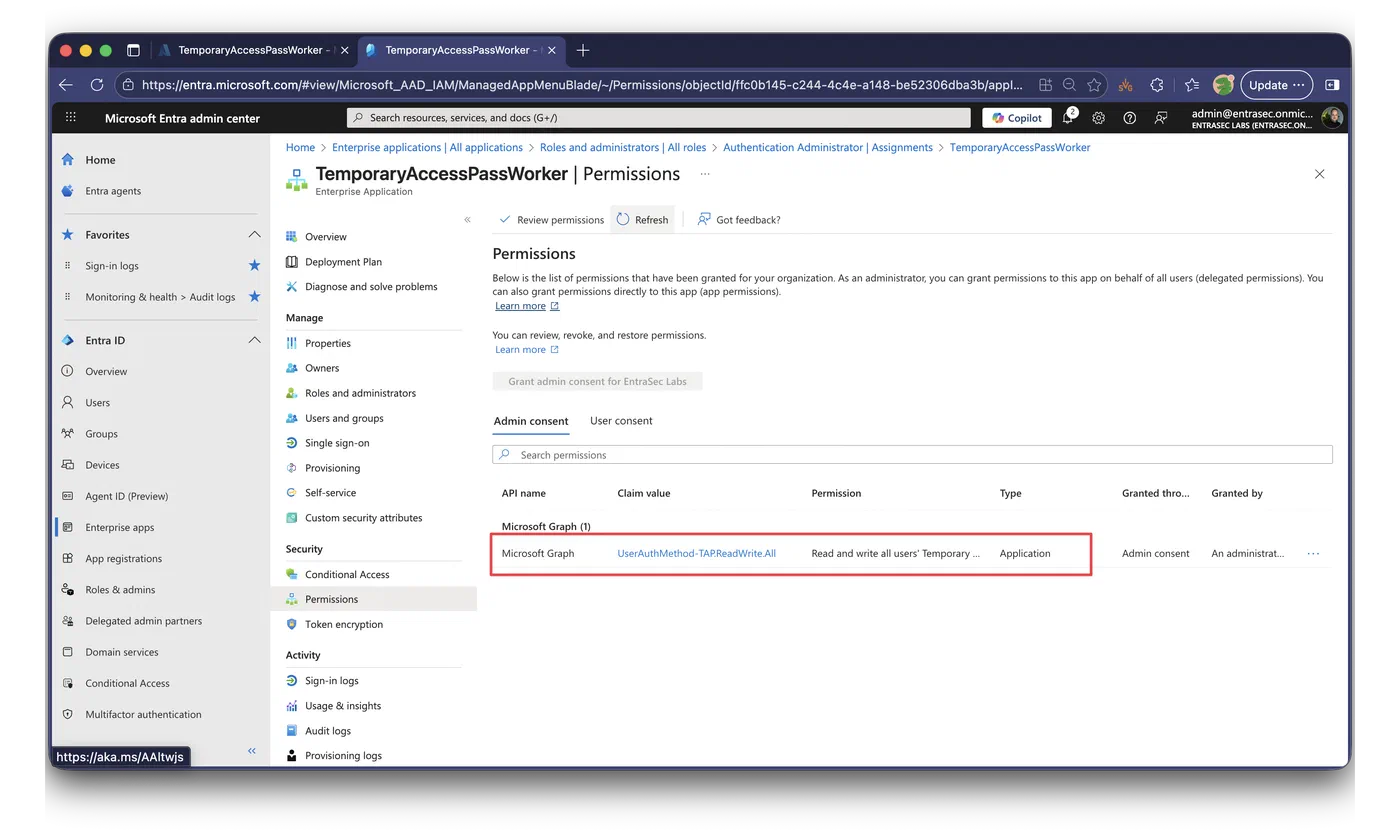The height and width of the screenshot is (834, 1400).
Task: Go back with browser back arrow
Action: (66, 85)
